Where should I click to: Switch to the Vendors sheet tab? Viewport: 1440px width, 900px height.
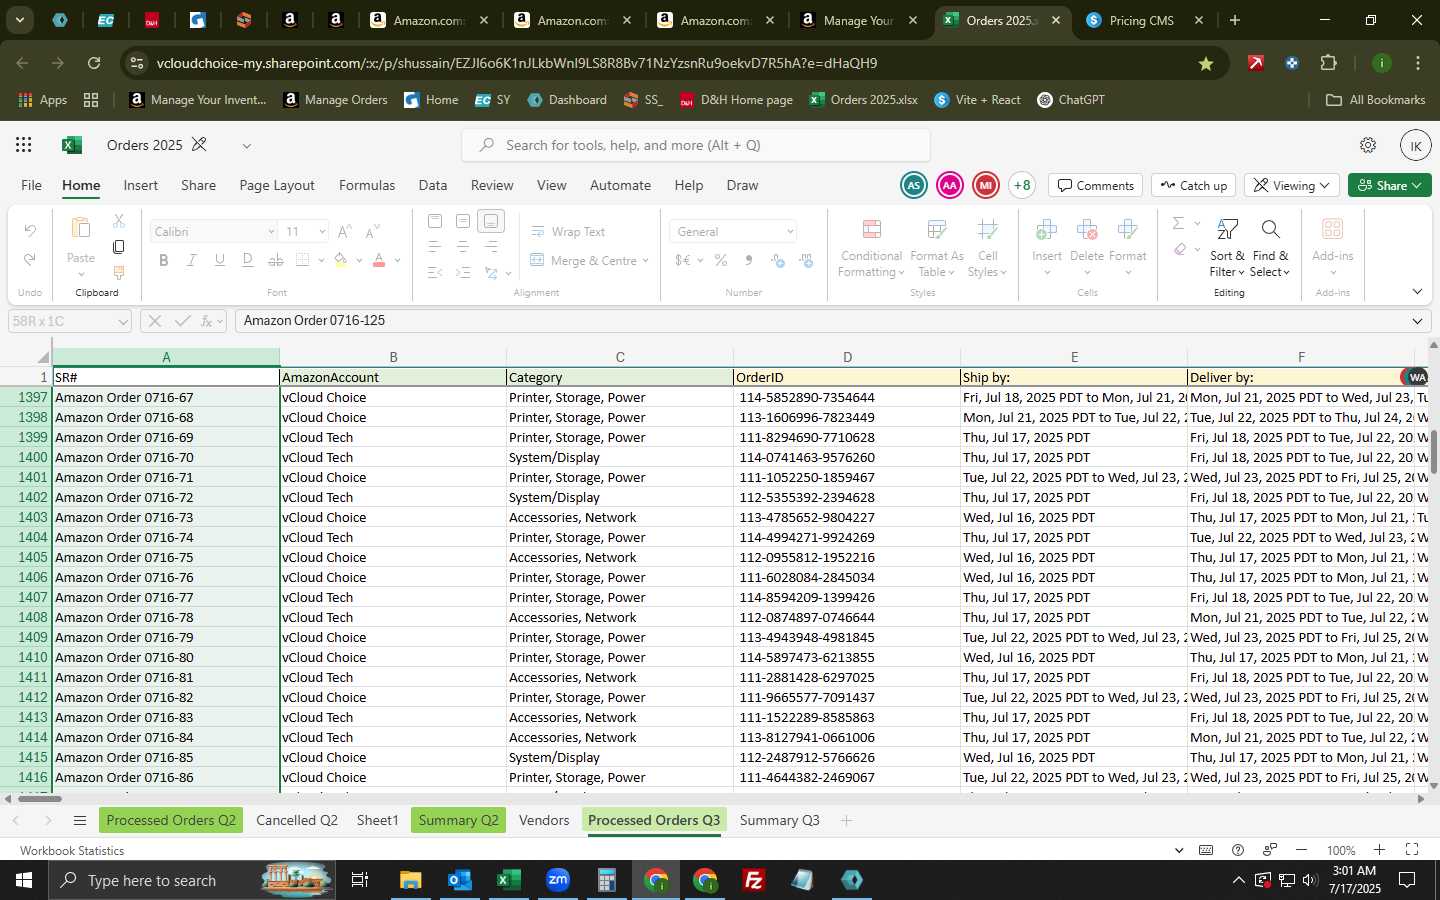[x=544, y=820]
